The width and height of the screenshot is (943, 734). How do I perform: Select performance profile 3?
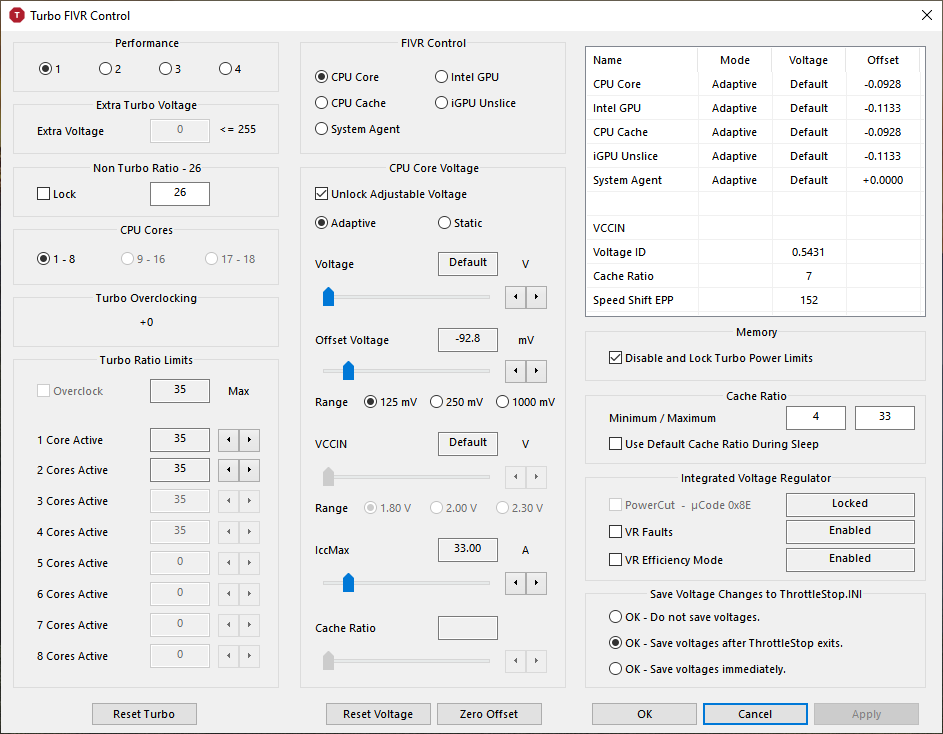click(x=165, y=69)
